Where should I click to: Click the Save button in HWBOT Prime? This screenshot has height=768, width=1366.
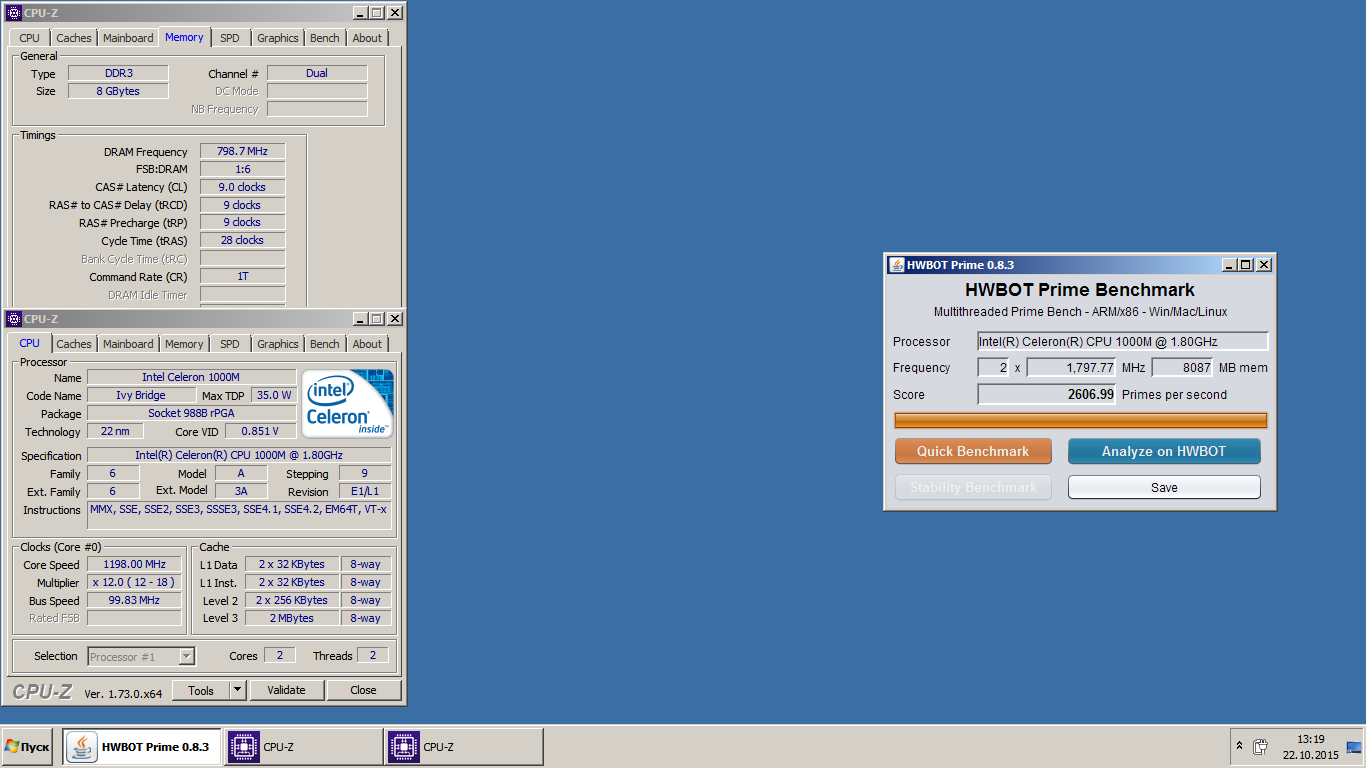[x=1164, y=487]
